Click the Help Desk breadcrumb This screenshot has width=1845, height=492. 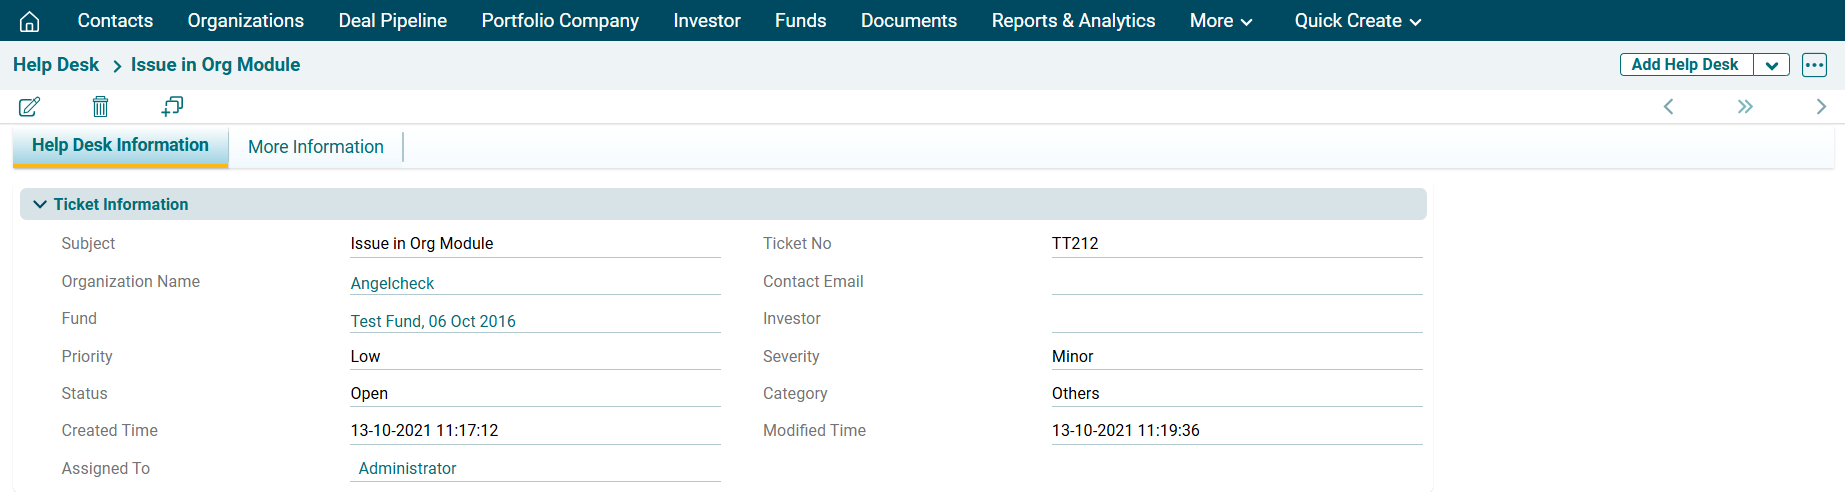pos(56,65)
